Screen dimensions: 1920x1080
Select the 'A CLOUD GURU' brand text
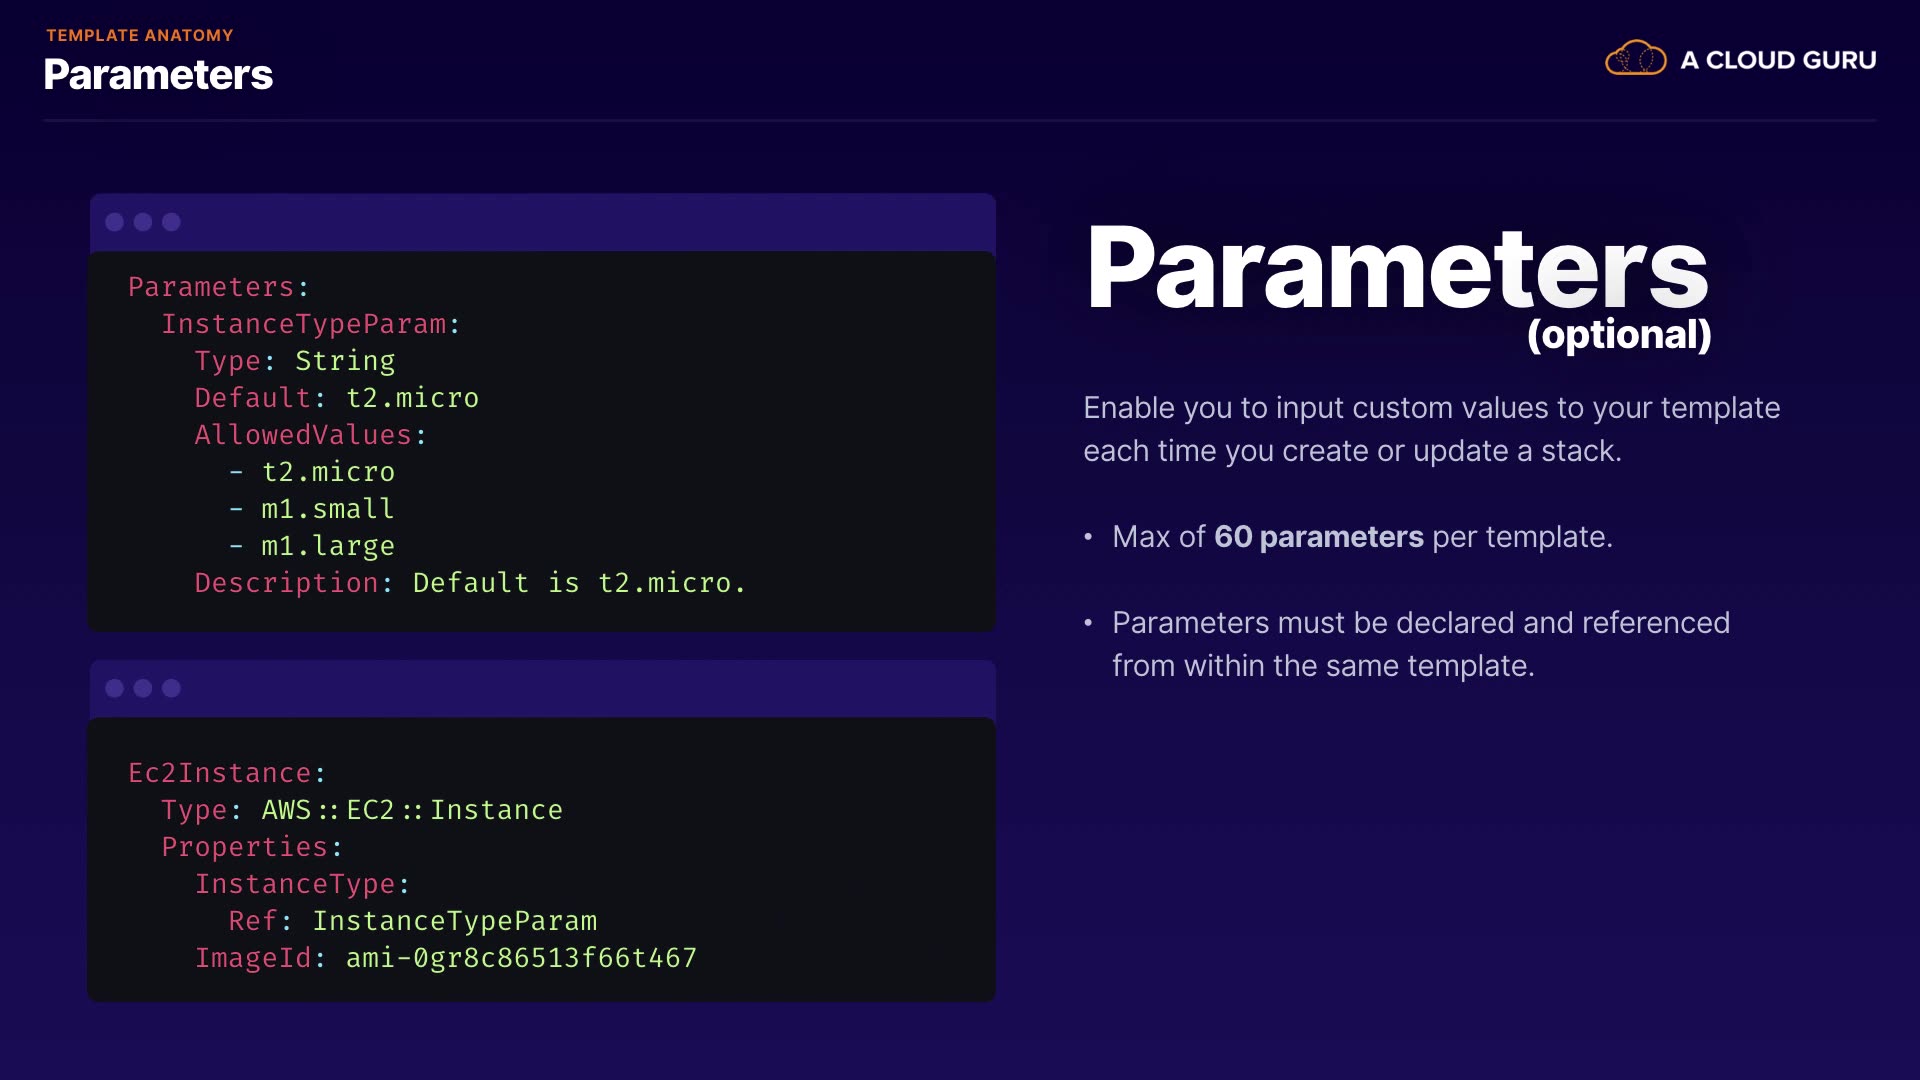pyautogui.click(x=1778, y=60)
